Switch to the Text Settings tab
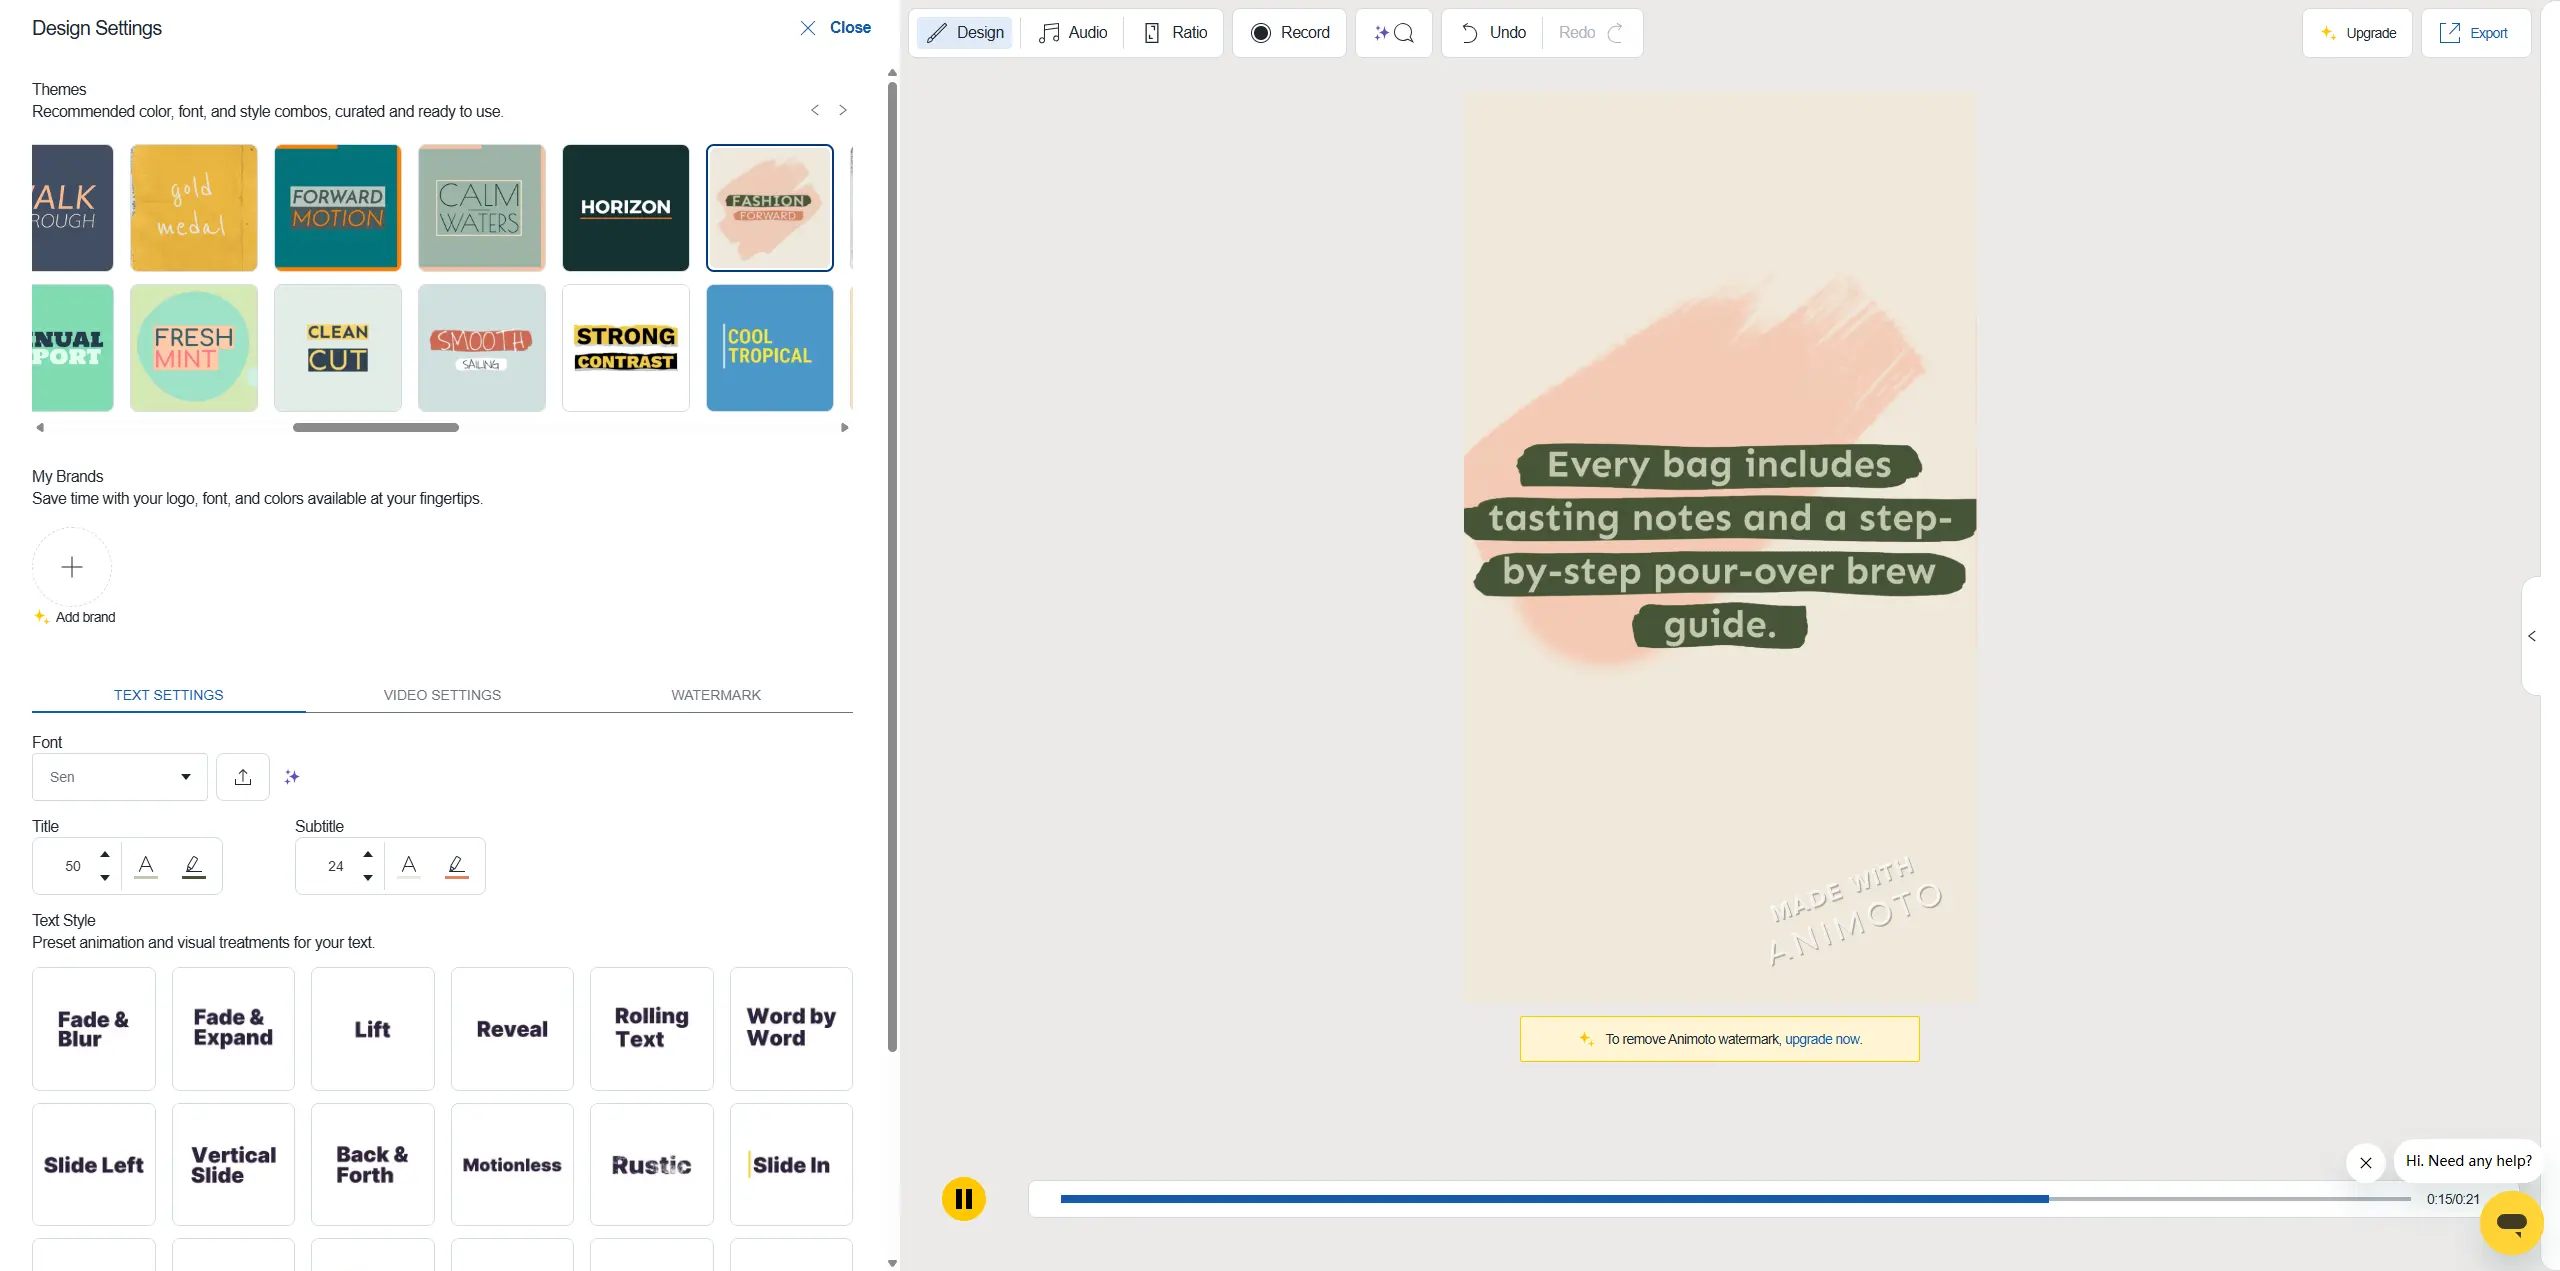This screenshot has width=2560, height=1271. pyautogui.click(x=169, y=695)
